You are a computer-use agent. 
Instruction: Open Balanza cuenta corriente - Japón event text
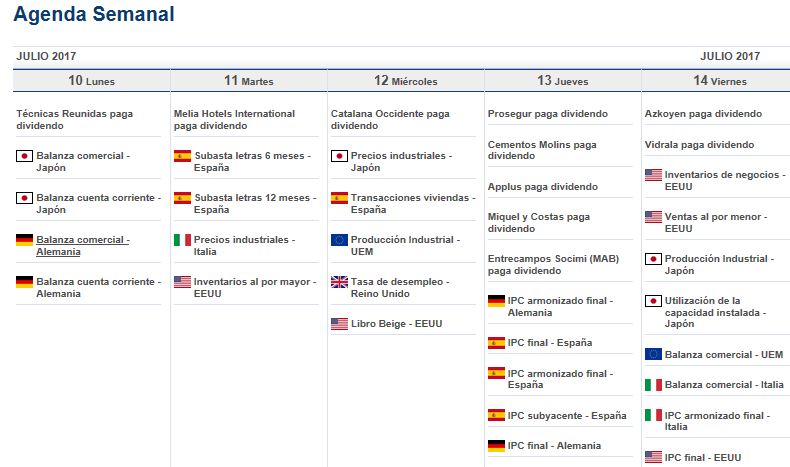[98, 204]
